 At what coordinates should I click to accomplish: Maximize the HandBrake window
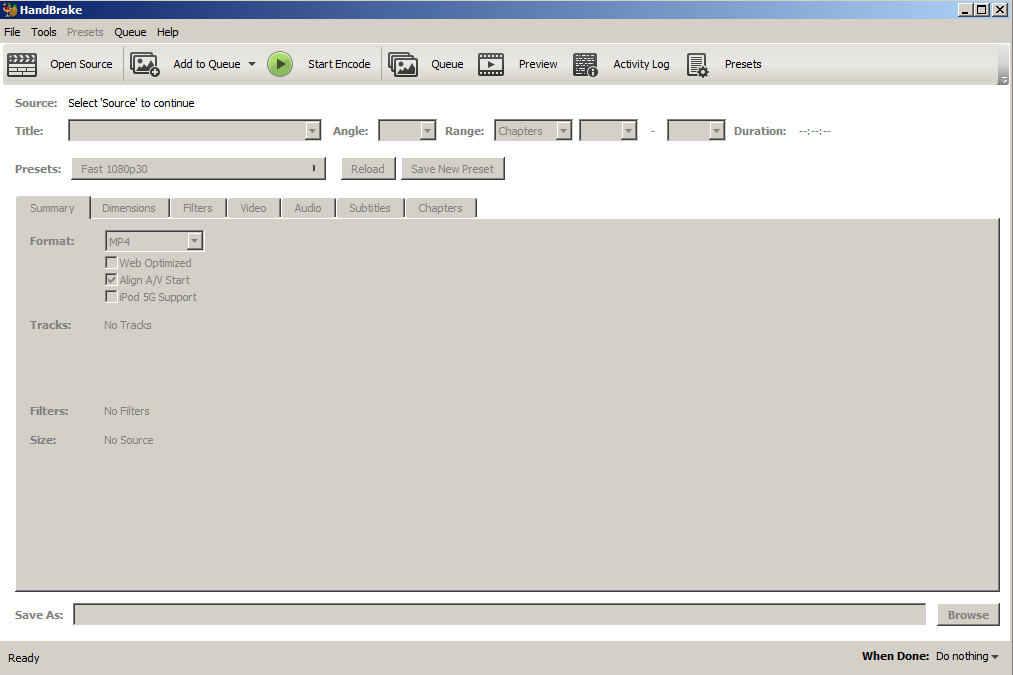click(x=981, y=10)
